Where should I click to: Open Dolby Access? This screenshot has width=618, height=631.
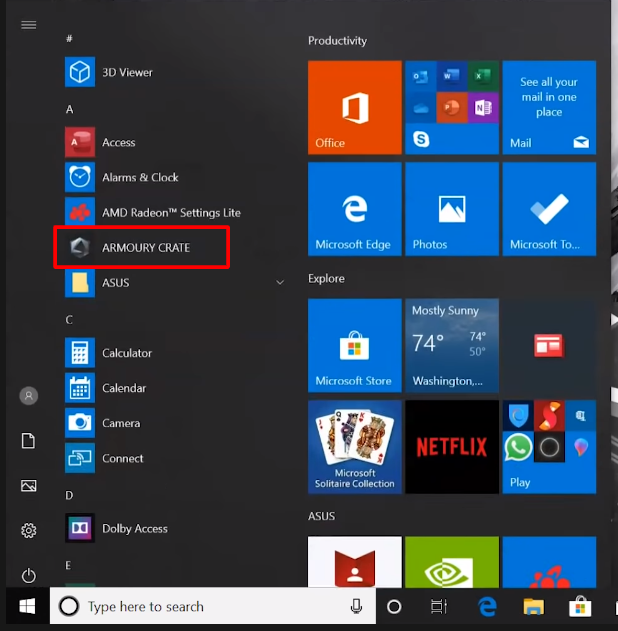tap(173, 528)
